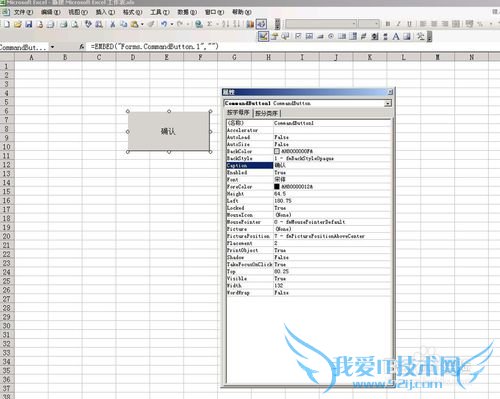Toggle align right
Image resolution: width=500 pixels, height=399 pixels.
click(445, 24)
